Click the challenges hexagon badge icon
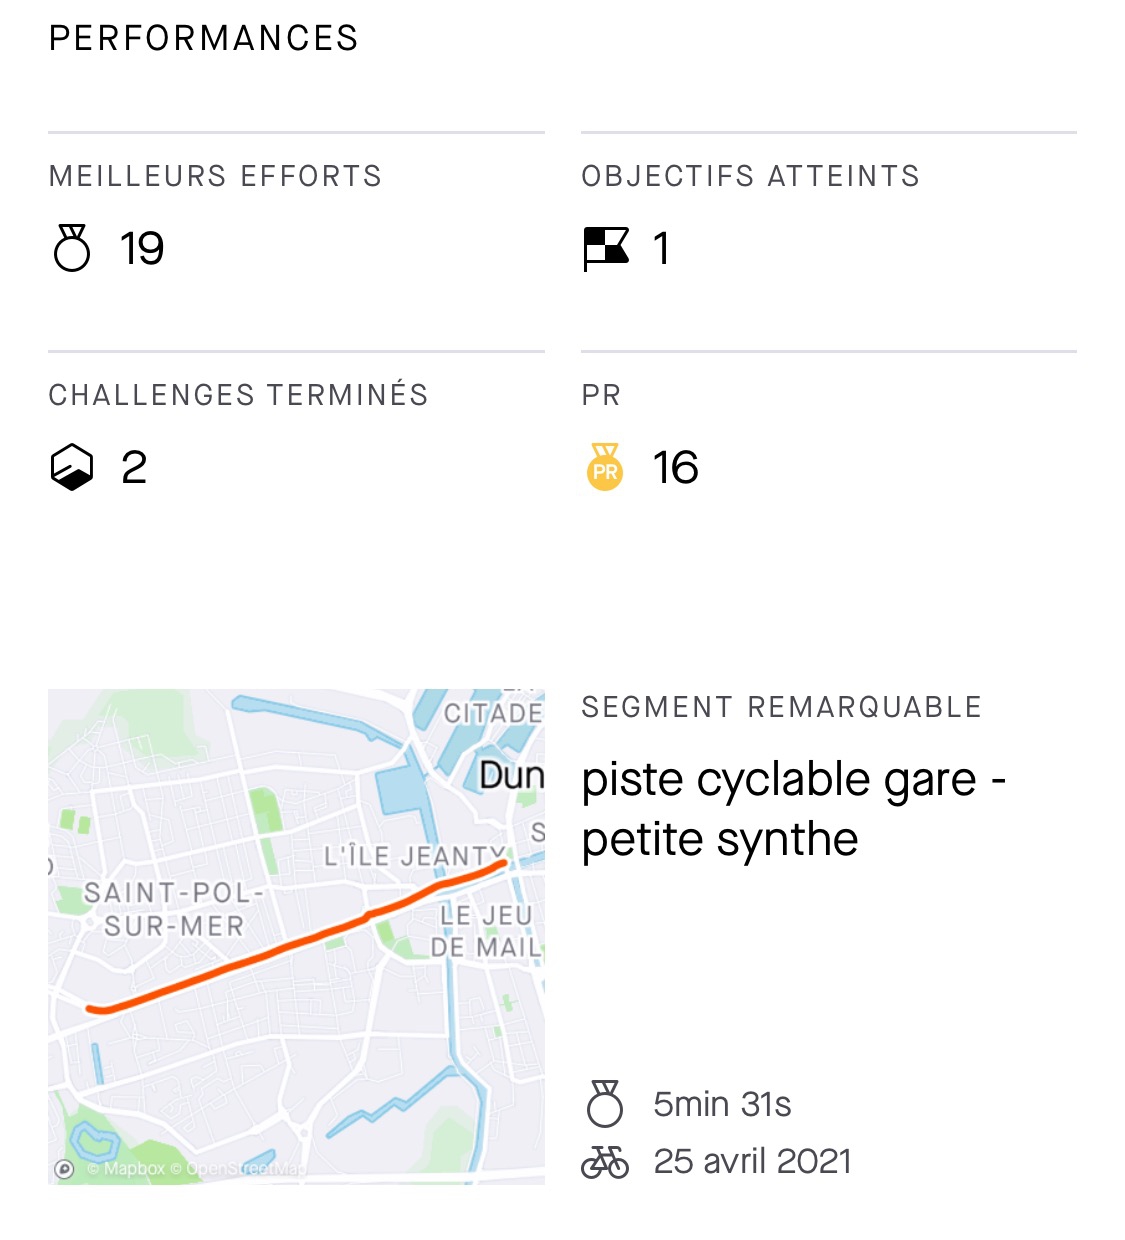The height and width of the screenshot is (1240, 1125). (x=72, y=467)
